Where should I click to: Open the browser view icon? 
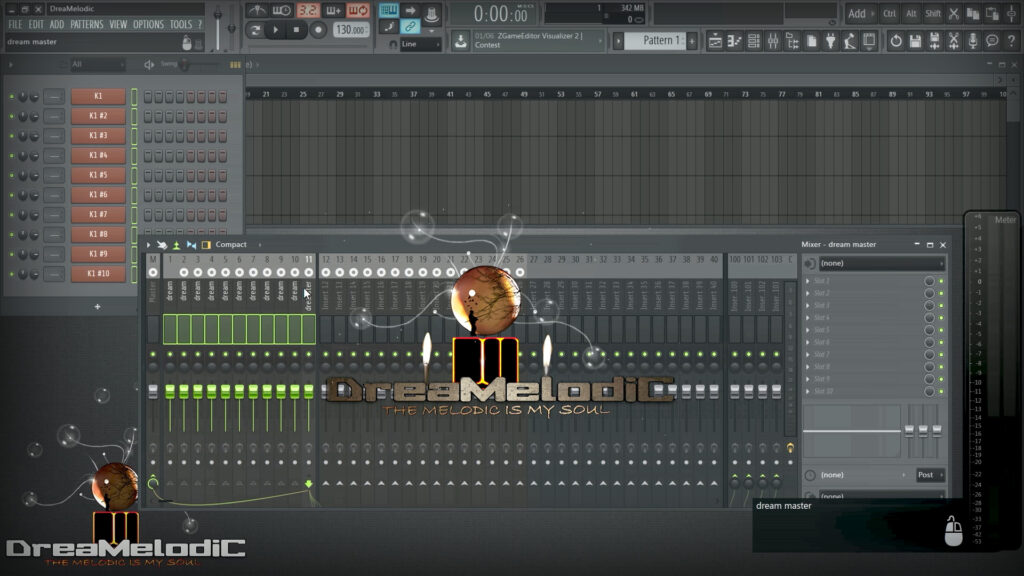point(792,41)
